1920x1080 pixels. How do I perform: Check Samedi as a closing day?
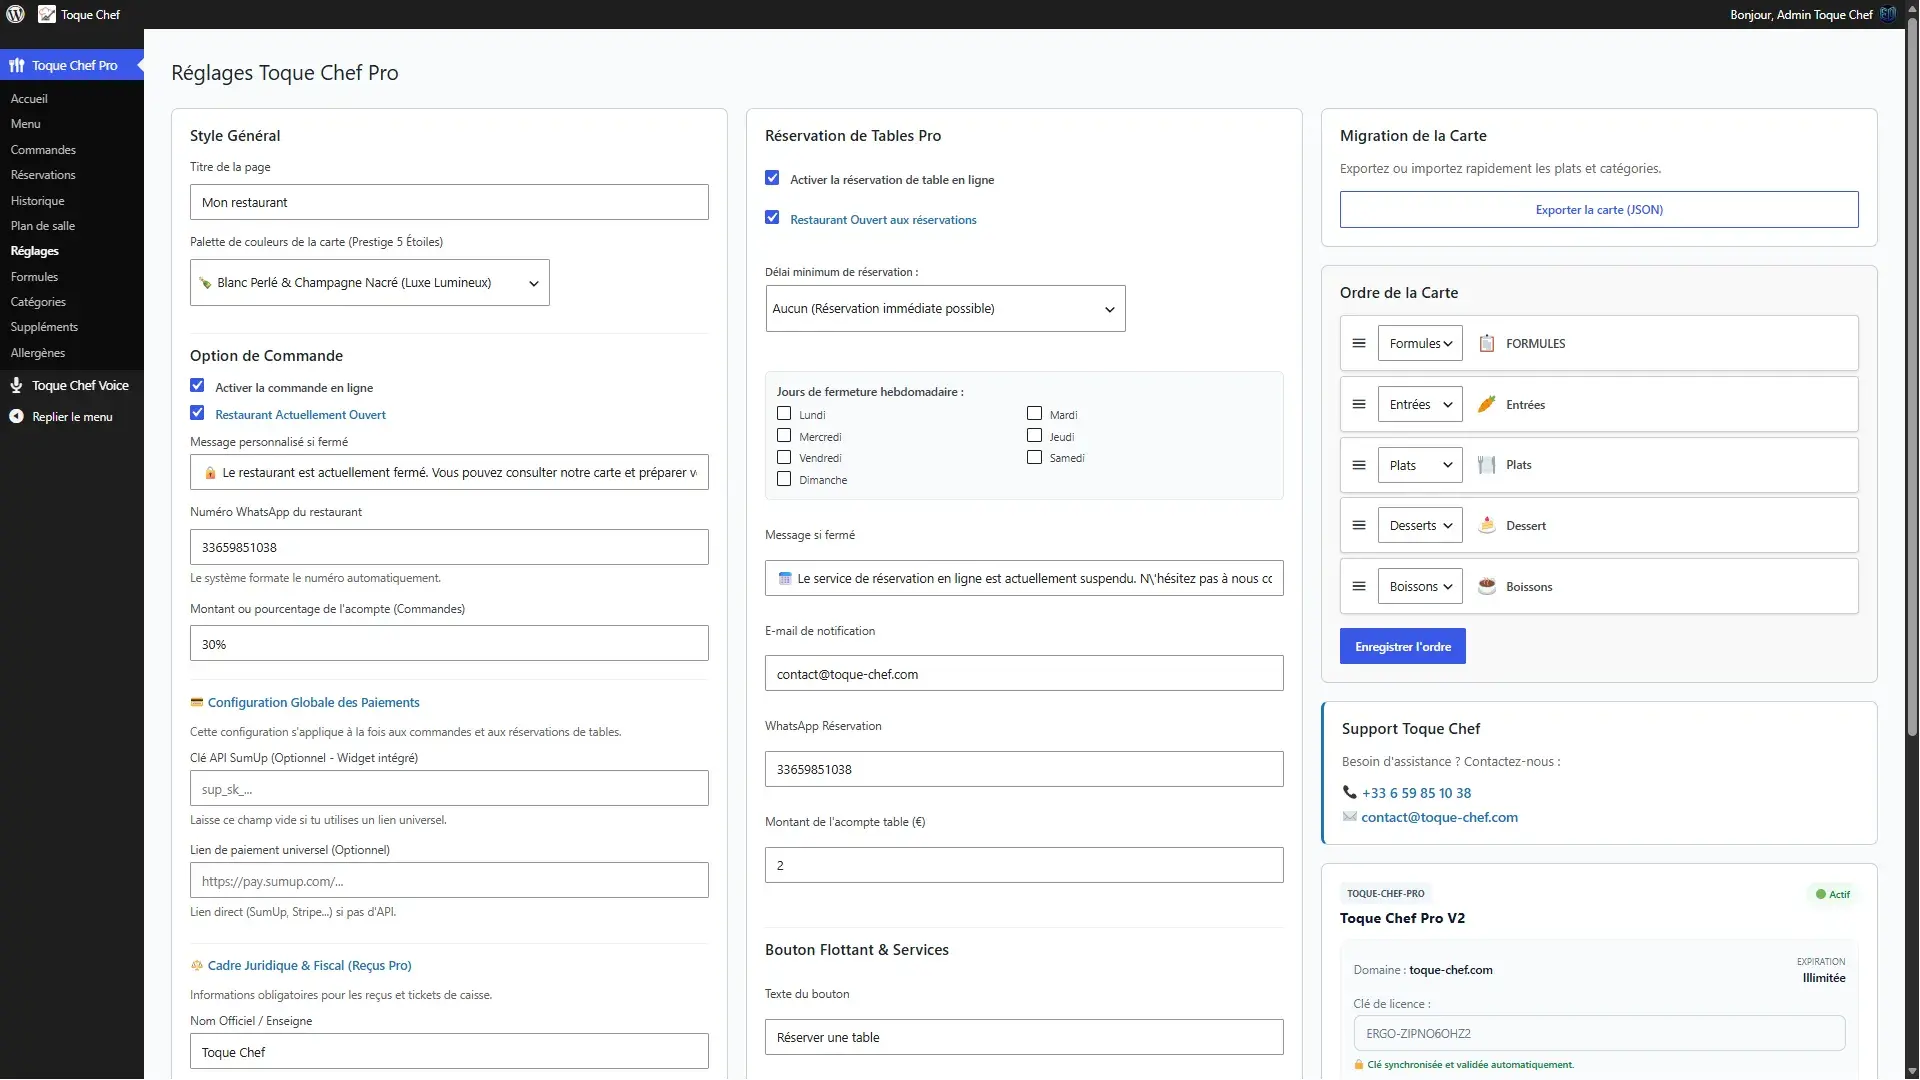tap(1034, 458)
